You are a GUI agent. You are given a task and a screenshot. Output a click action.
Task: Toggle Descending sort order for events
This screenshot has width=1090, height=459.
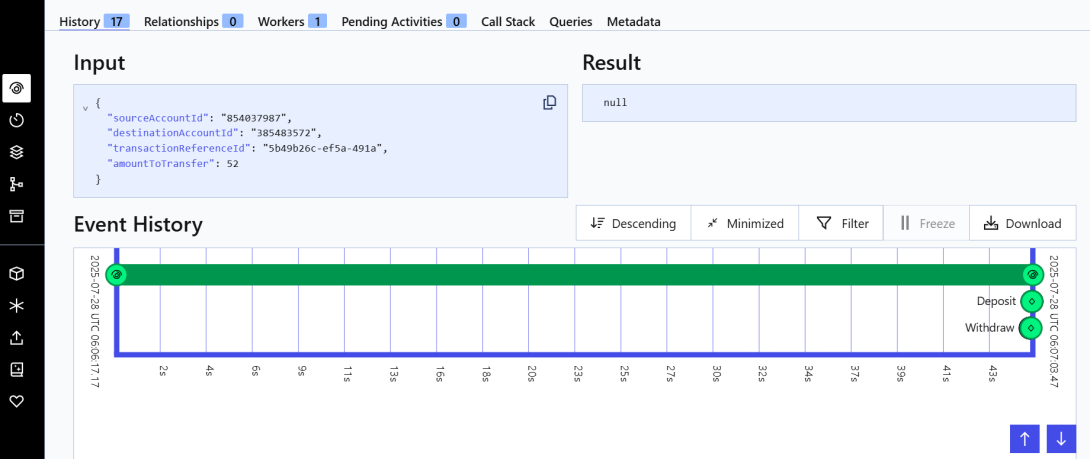click(633, 223)
